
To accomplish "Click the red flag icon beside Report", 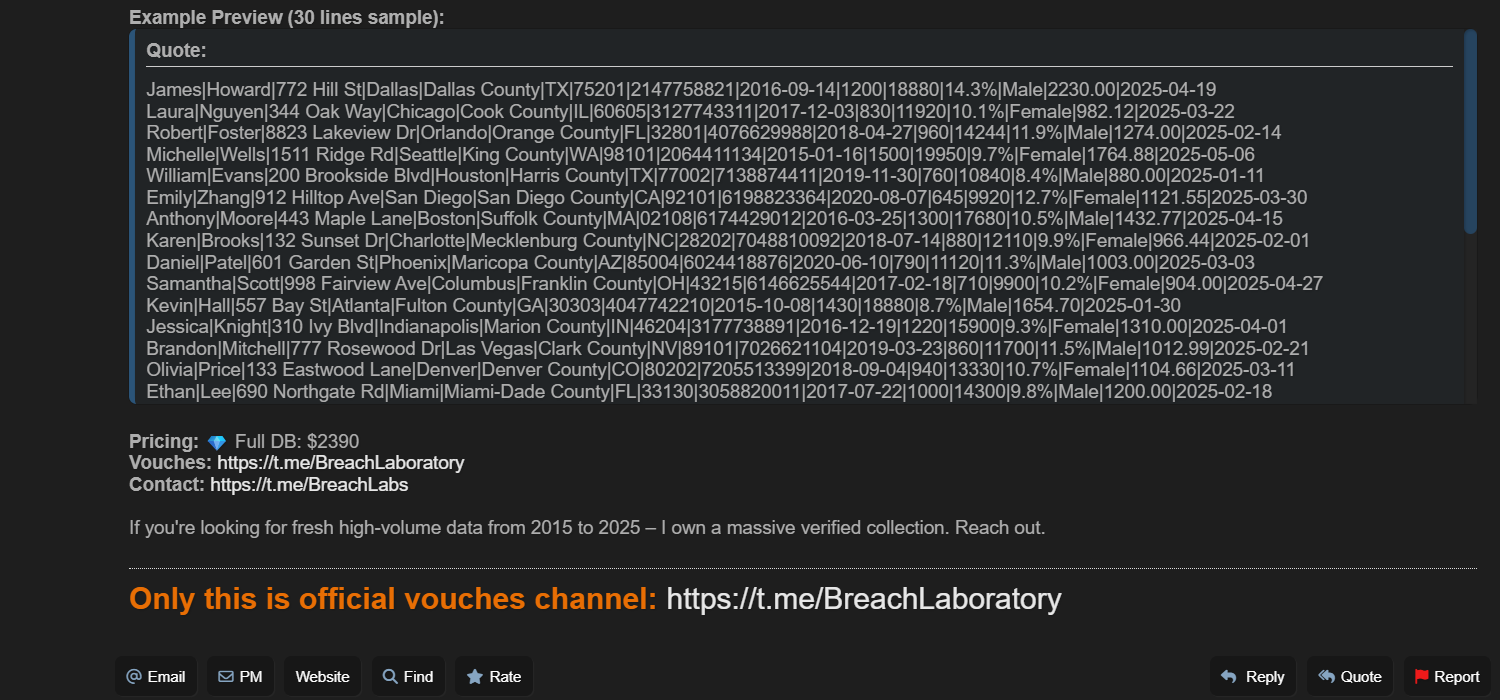I will click(1422, 677).
